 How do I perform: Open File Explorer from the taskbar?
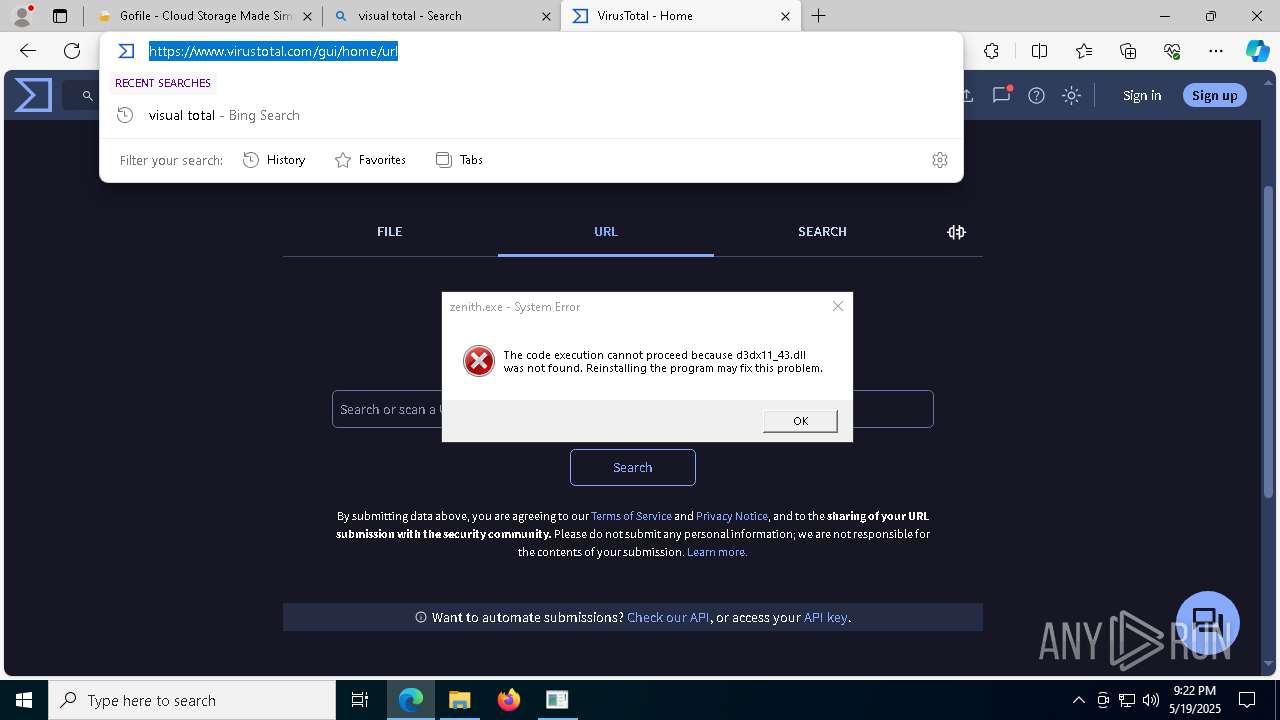(x=460, y=700)
